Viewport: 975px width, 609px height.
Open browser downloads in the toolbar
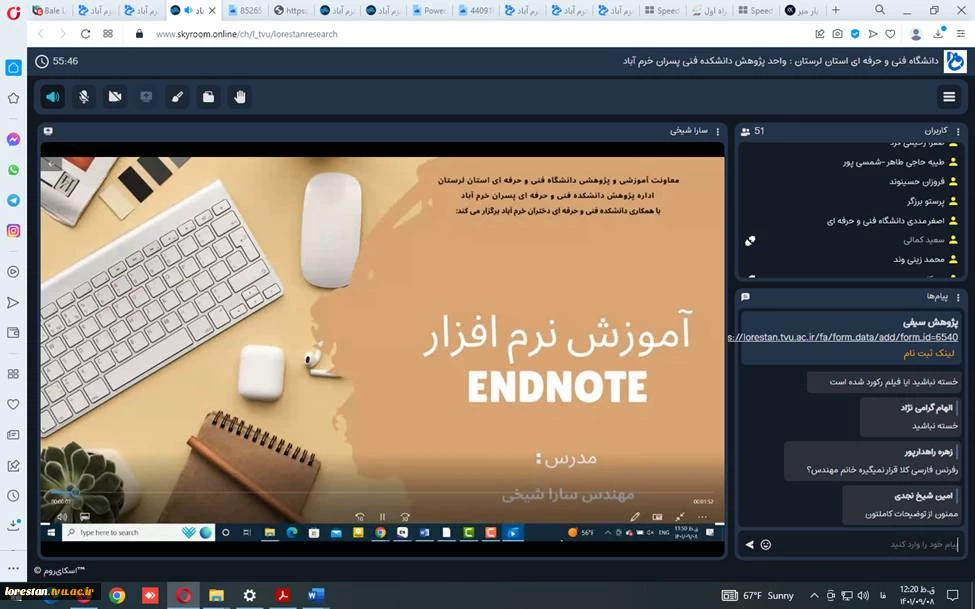click(x=938, y=34)
